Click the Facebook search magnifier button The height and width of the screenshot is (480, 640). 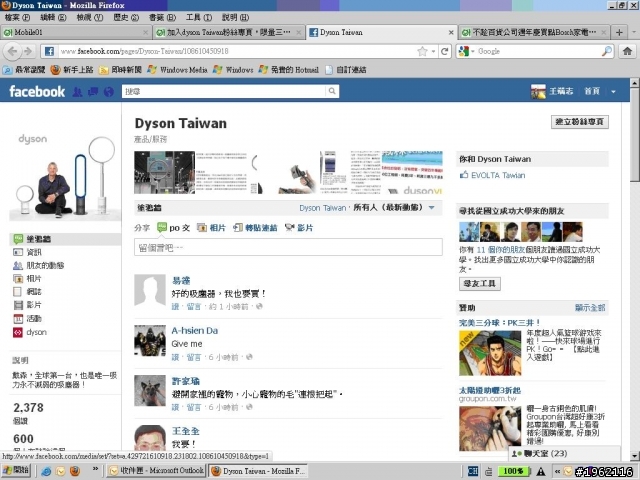click(x=332, y=91)
